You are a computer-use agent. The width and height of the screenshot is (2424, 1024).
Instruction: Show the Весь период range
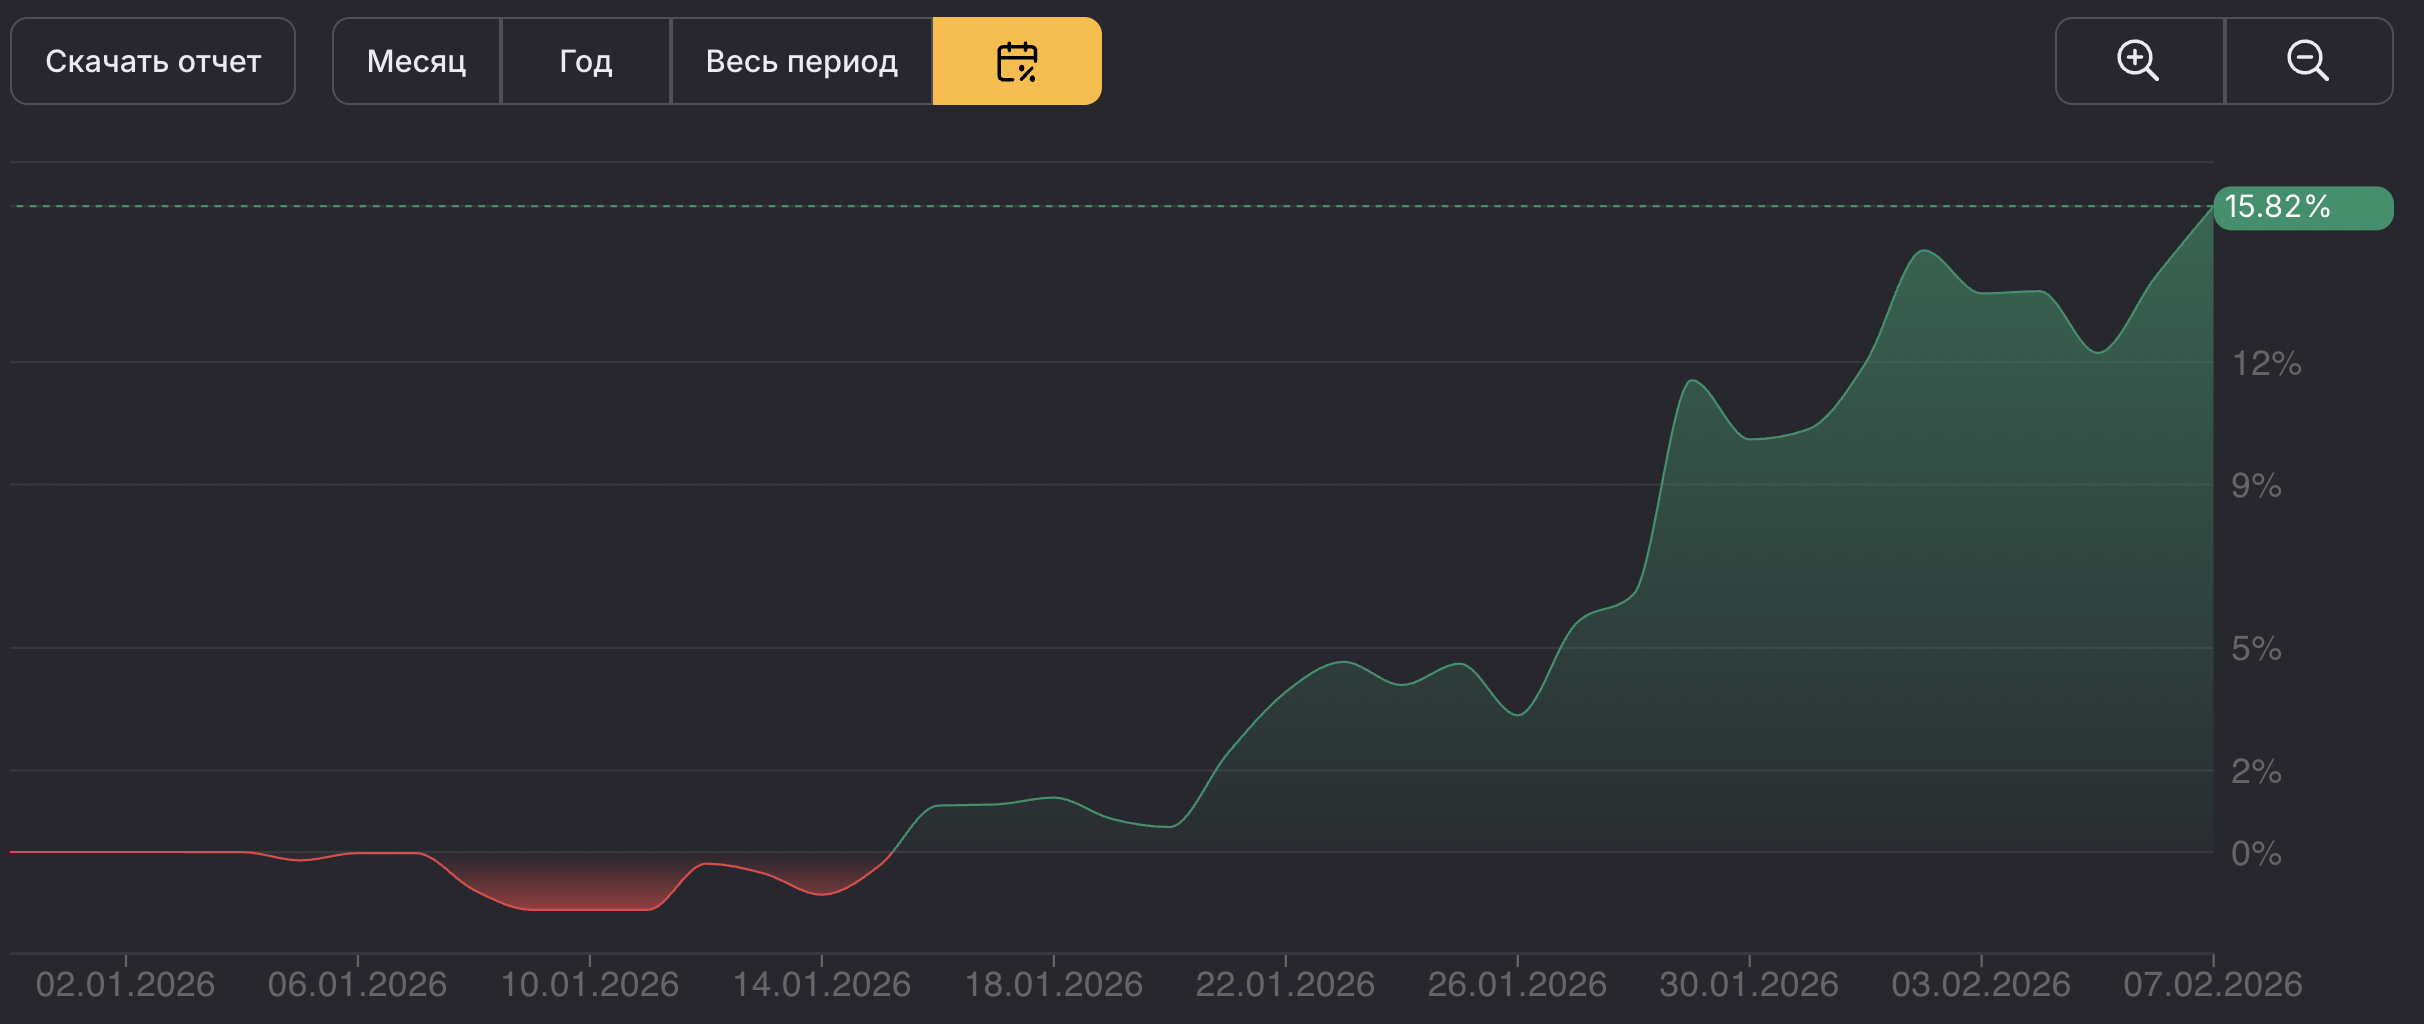801,61
